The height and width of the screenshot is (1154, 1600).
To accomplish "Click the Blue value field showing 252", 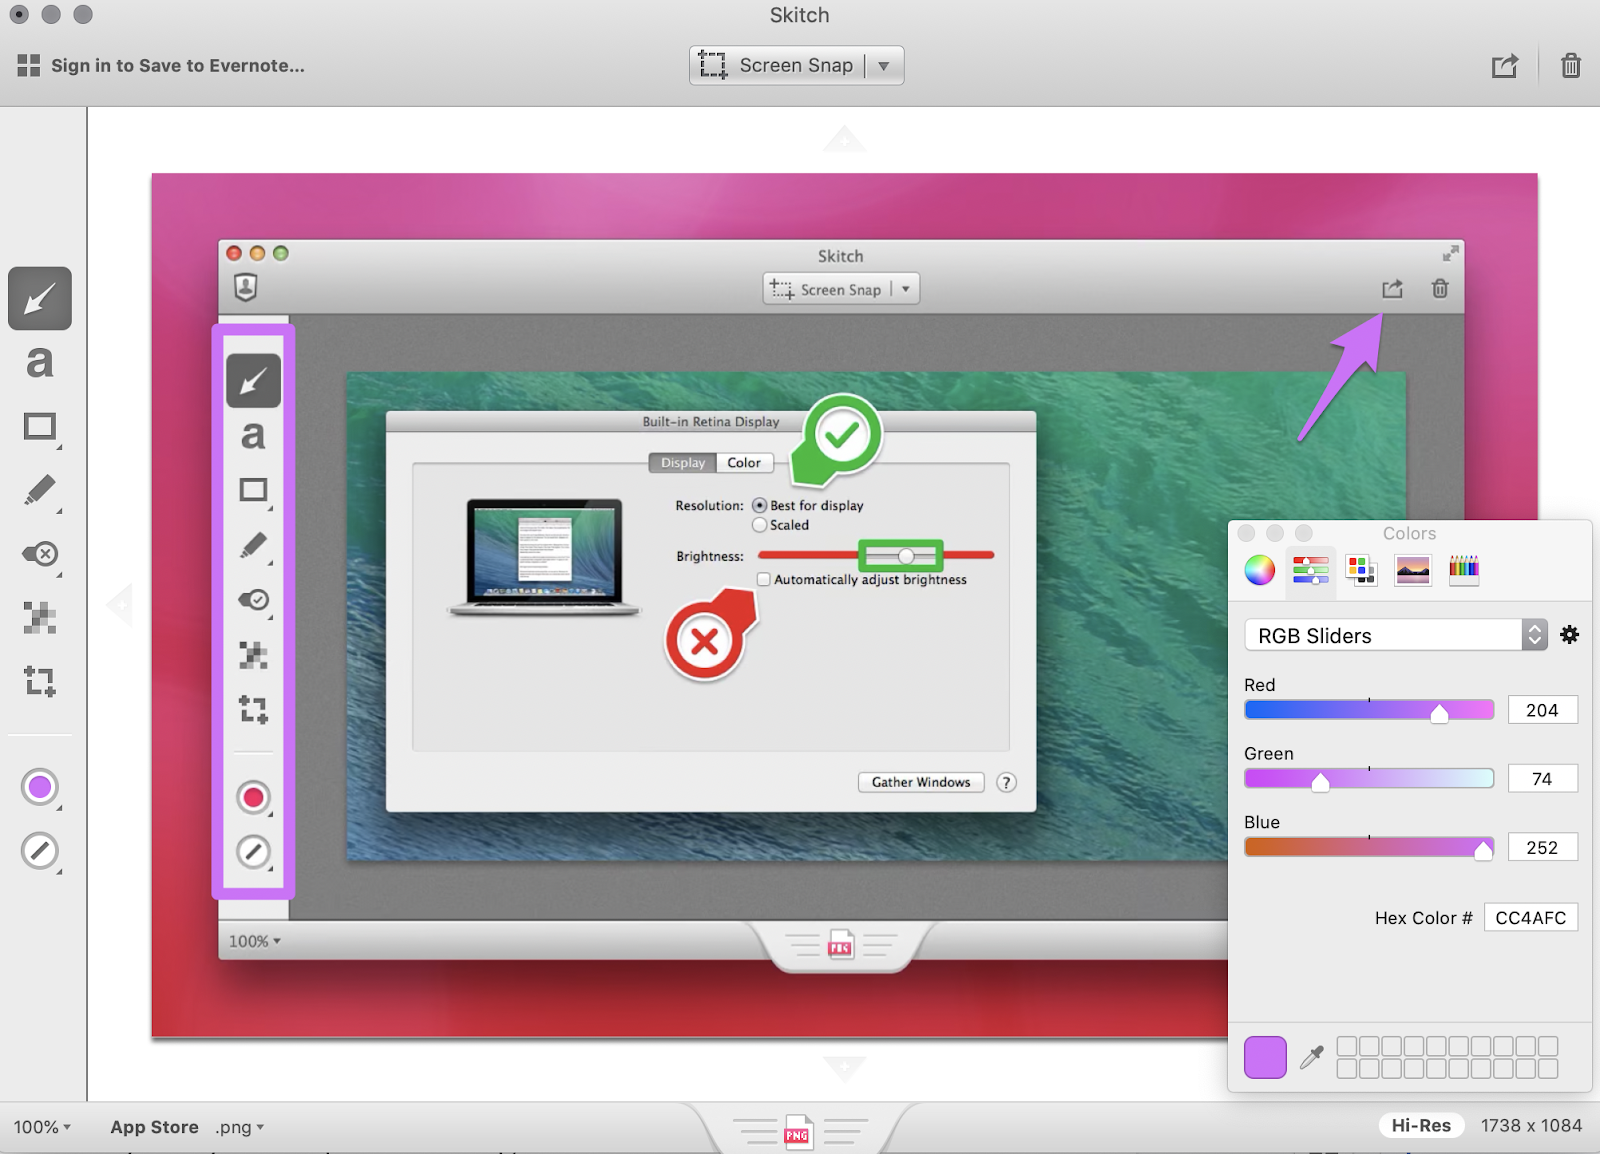I will [x=1543, y=847].
